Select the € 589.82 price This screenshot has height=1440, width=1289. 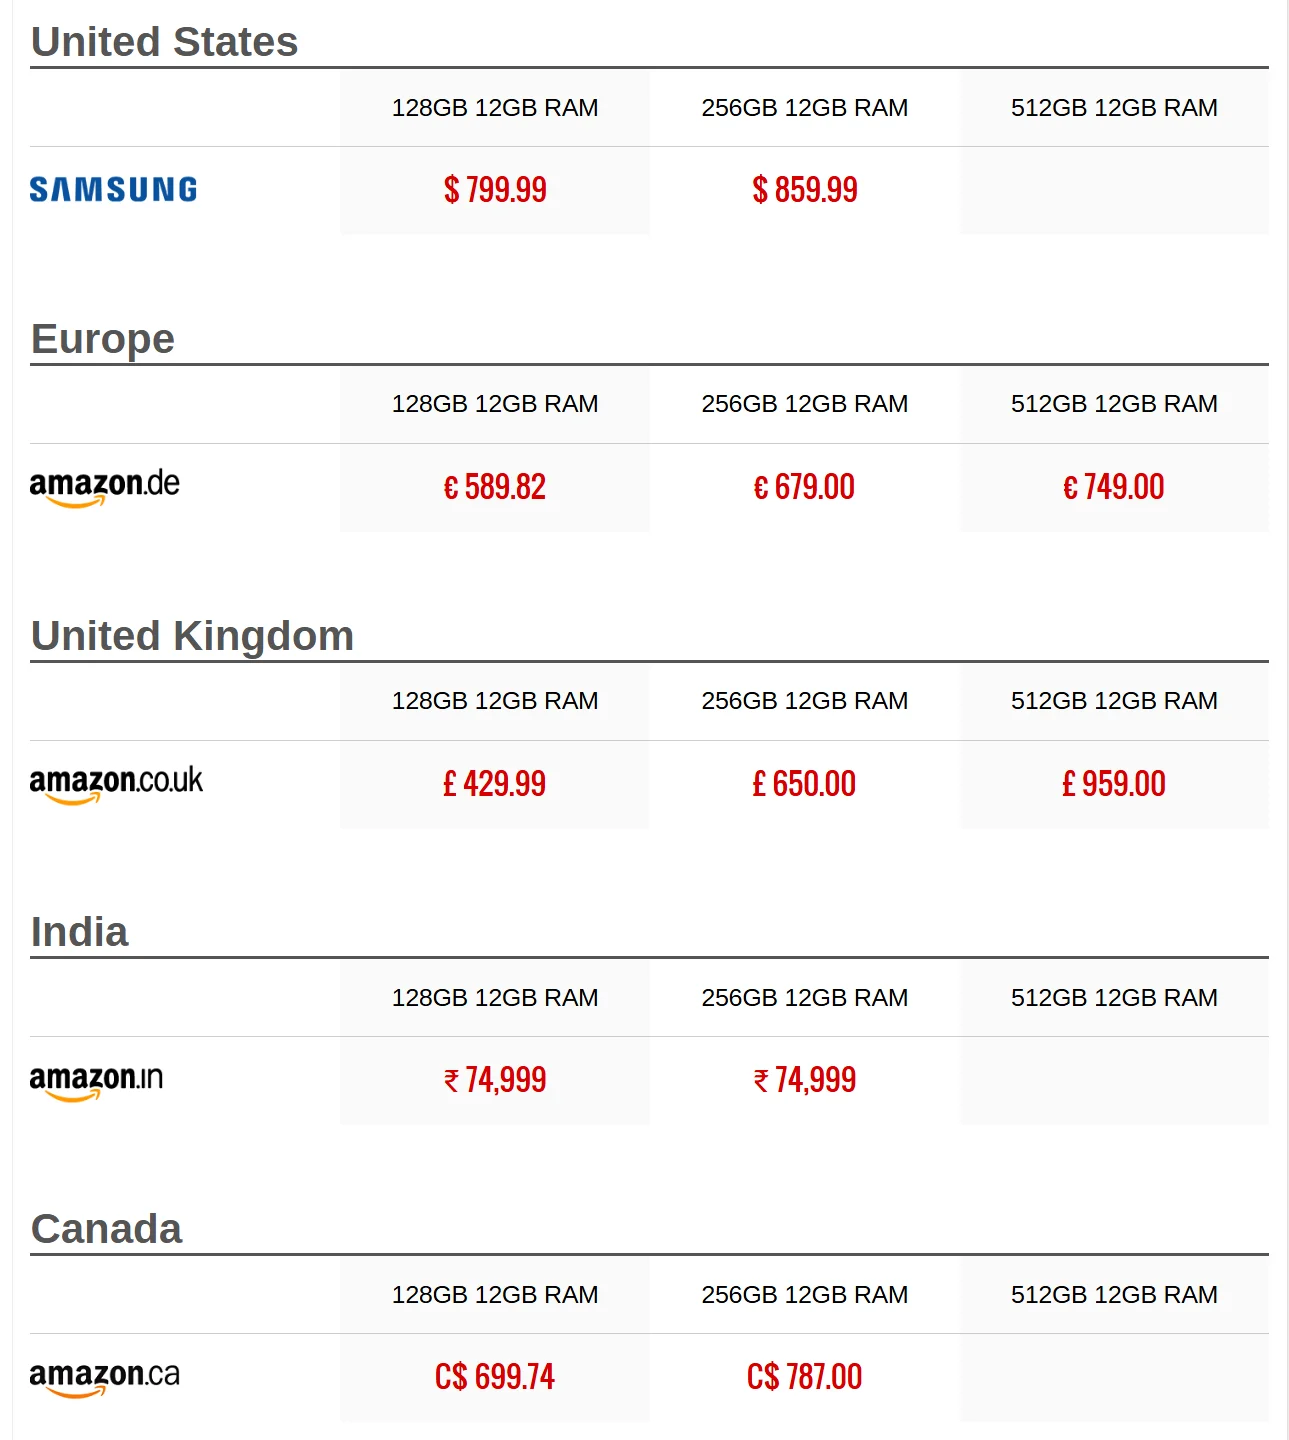pyautogui.click(x=495, y=487)
